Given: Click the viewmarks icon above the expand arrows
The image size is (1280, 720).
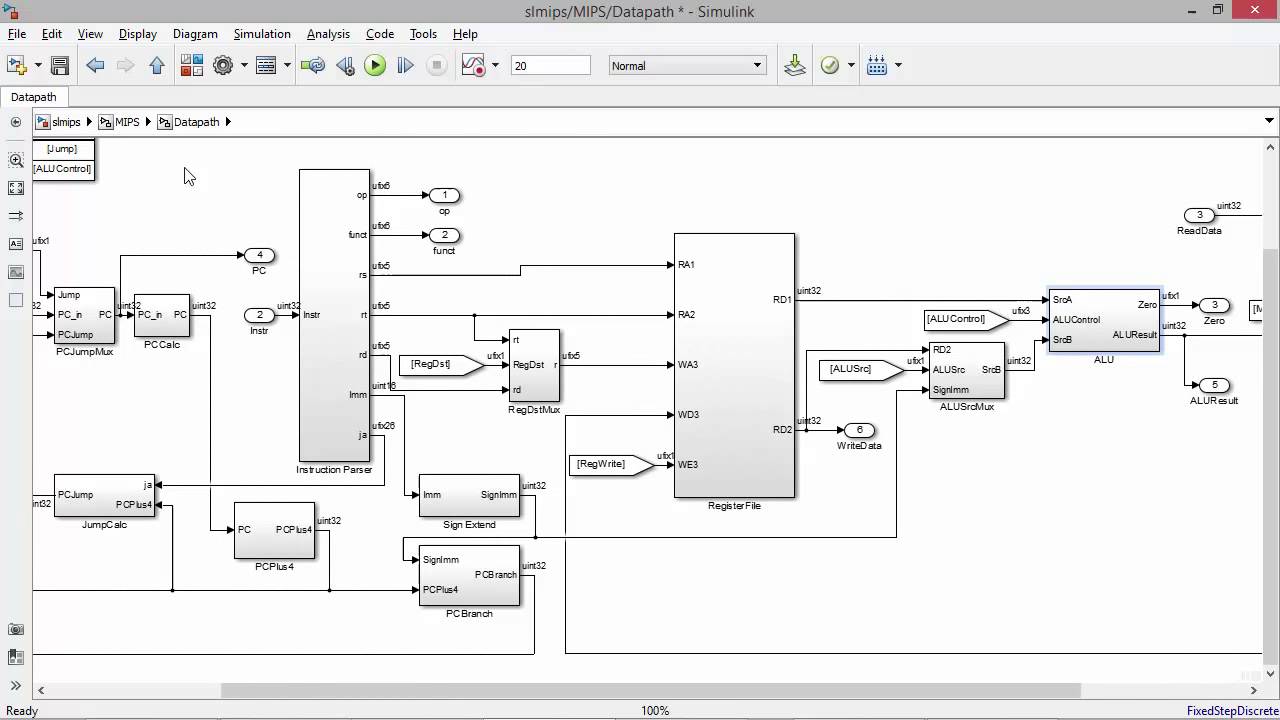Looking at the screenshot, I should pyautogui.click(x=16, y=657).
